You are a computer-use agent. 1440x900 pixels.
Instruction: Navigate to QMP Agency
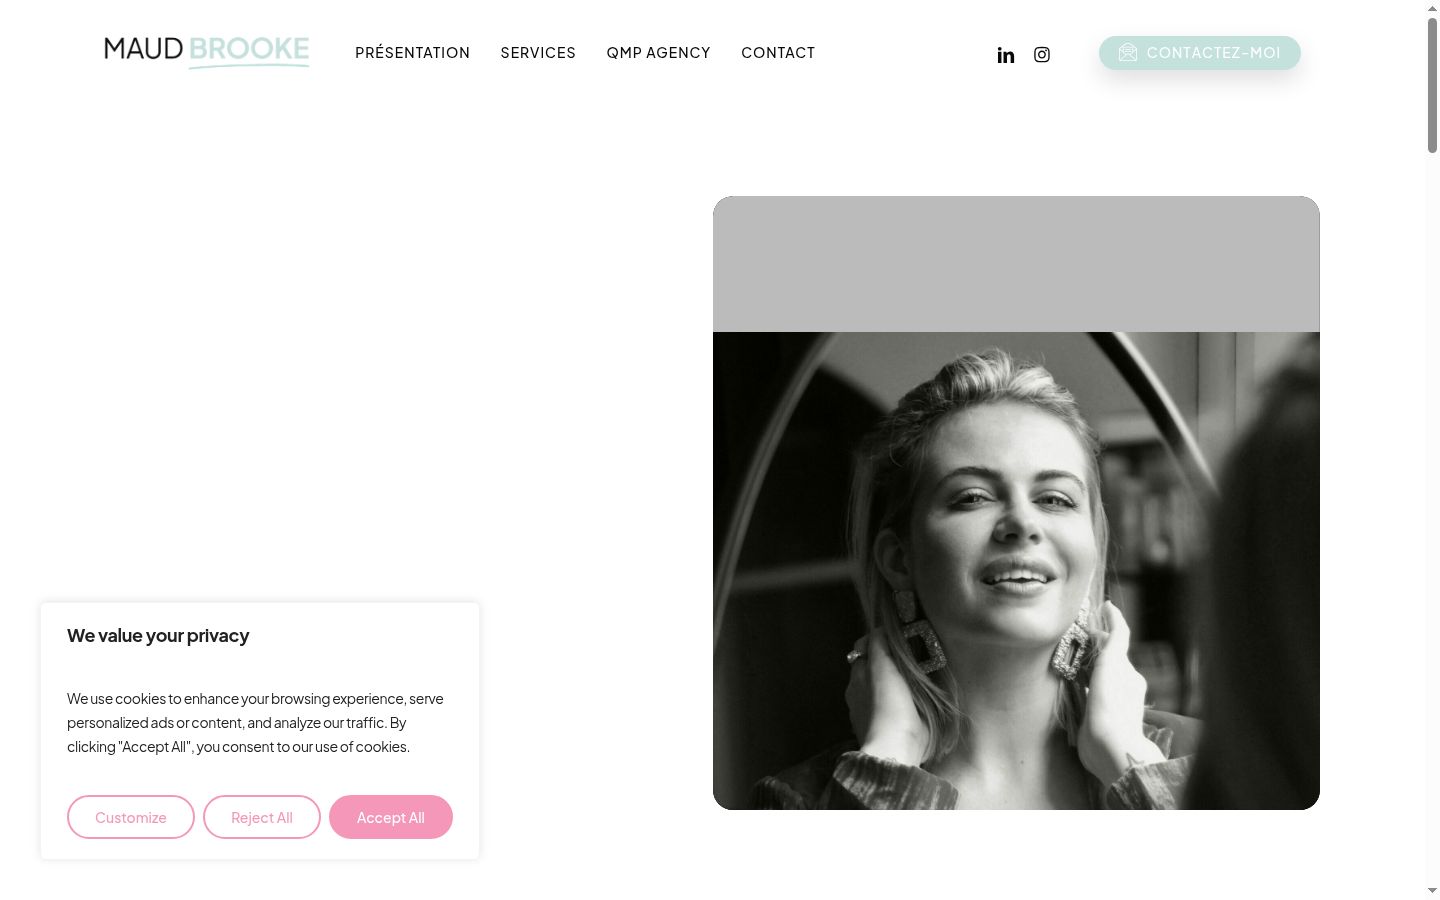coord(658,53)
